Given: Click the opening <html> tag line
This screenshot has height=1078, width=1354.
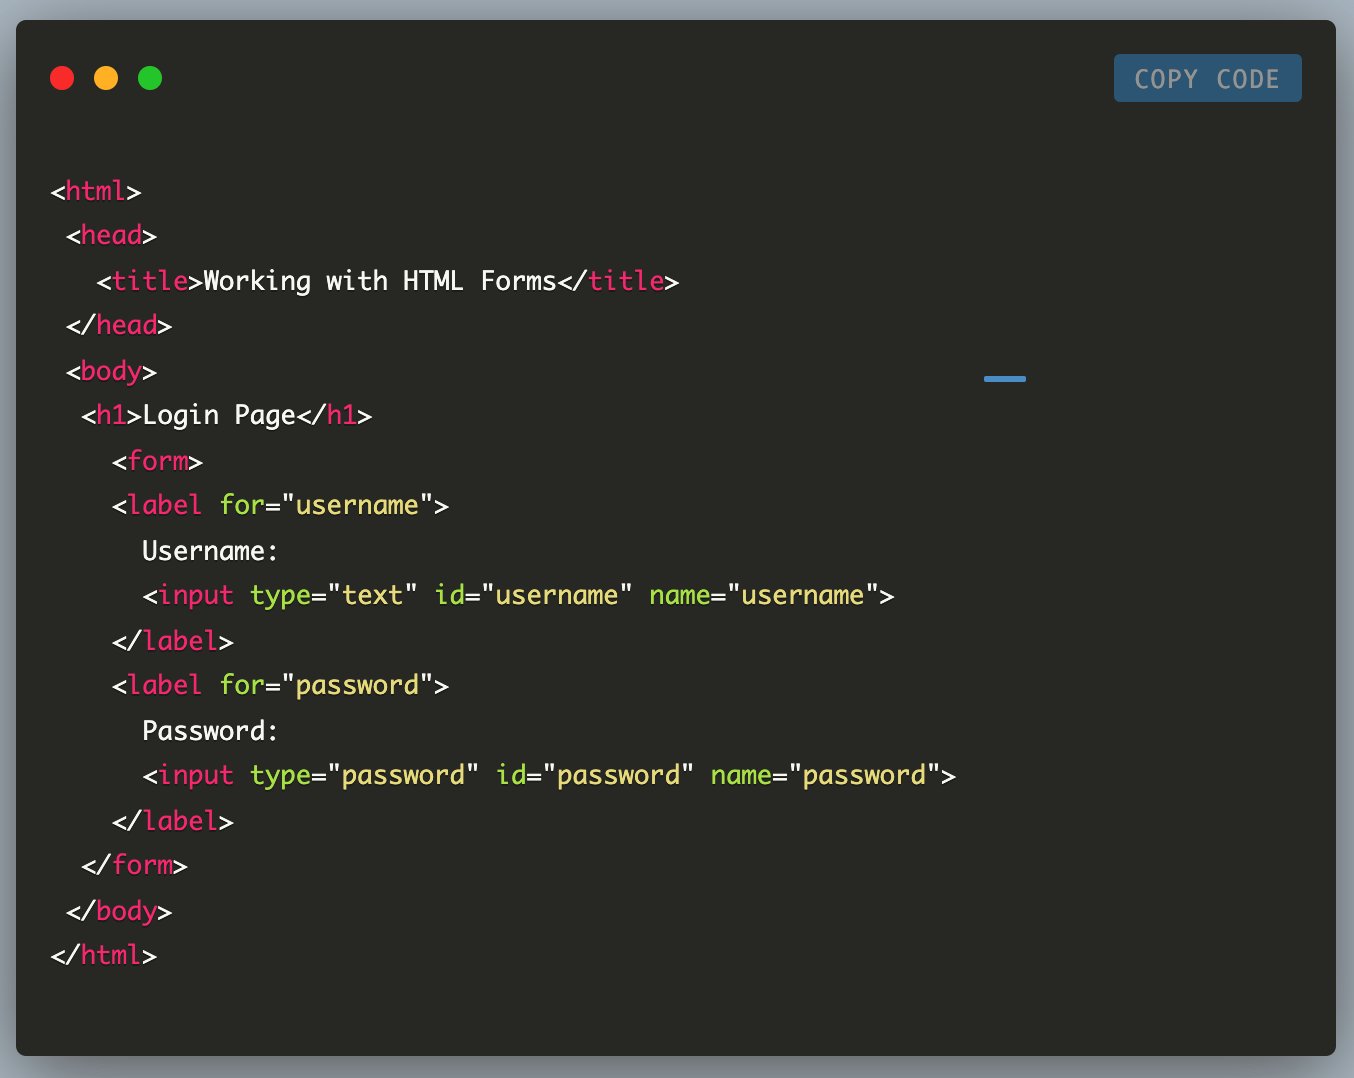Looking at the screenshot, I should click(x=96, y=191).
